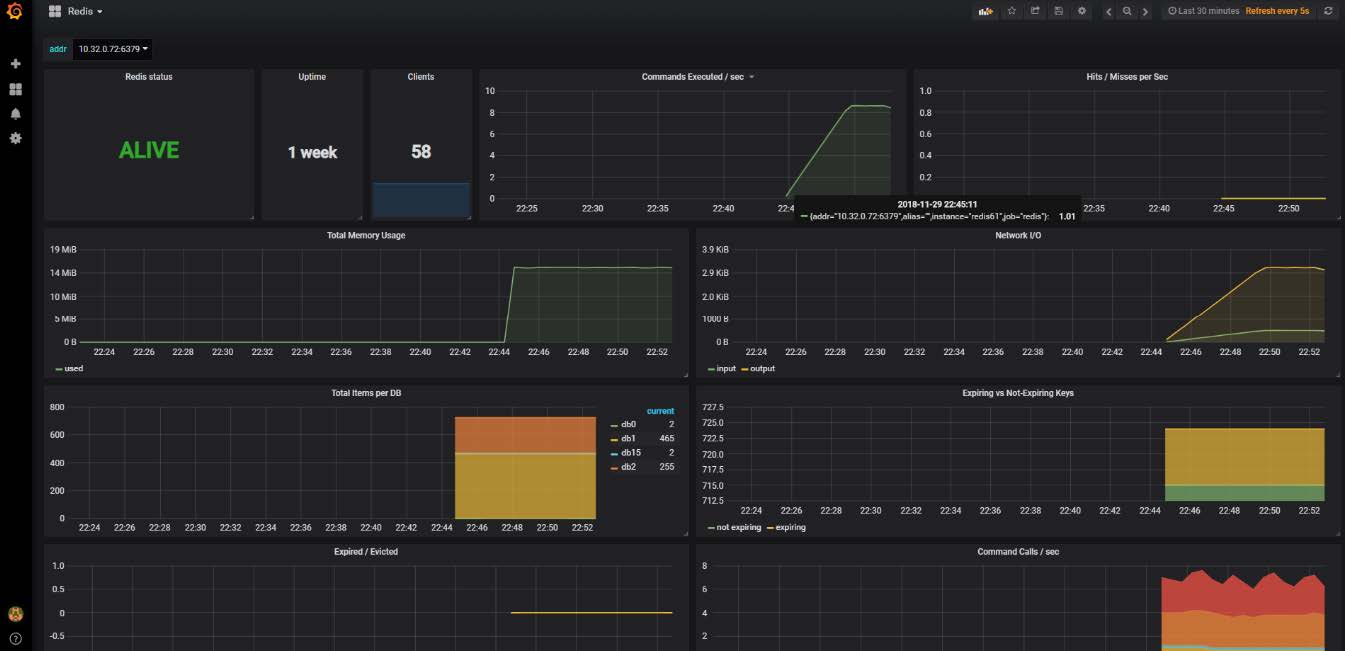Open the Network I/O panel title menu
1345x651 pixels.
point(1018,236)
